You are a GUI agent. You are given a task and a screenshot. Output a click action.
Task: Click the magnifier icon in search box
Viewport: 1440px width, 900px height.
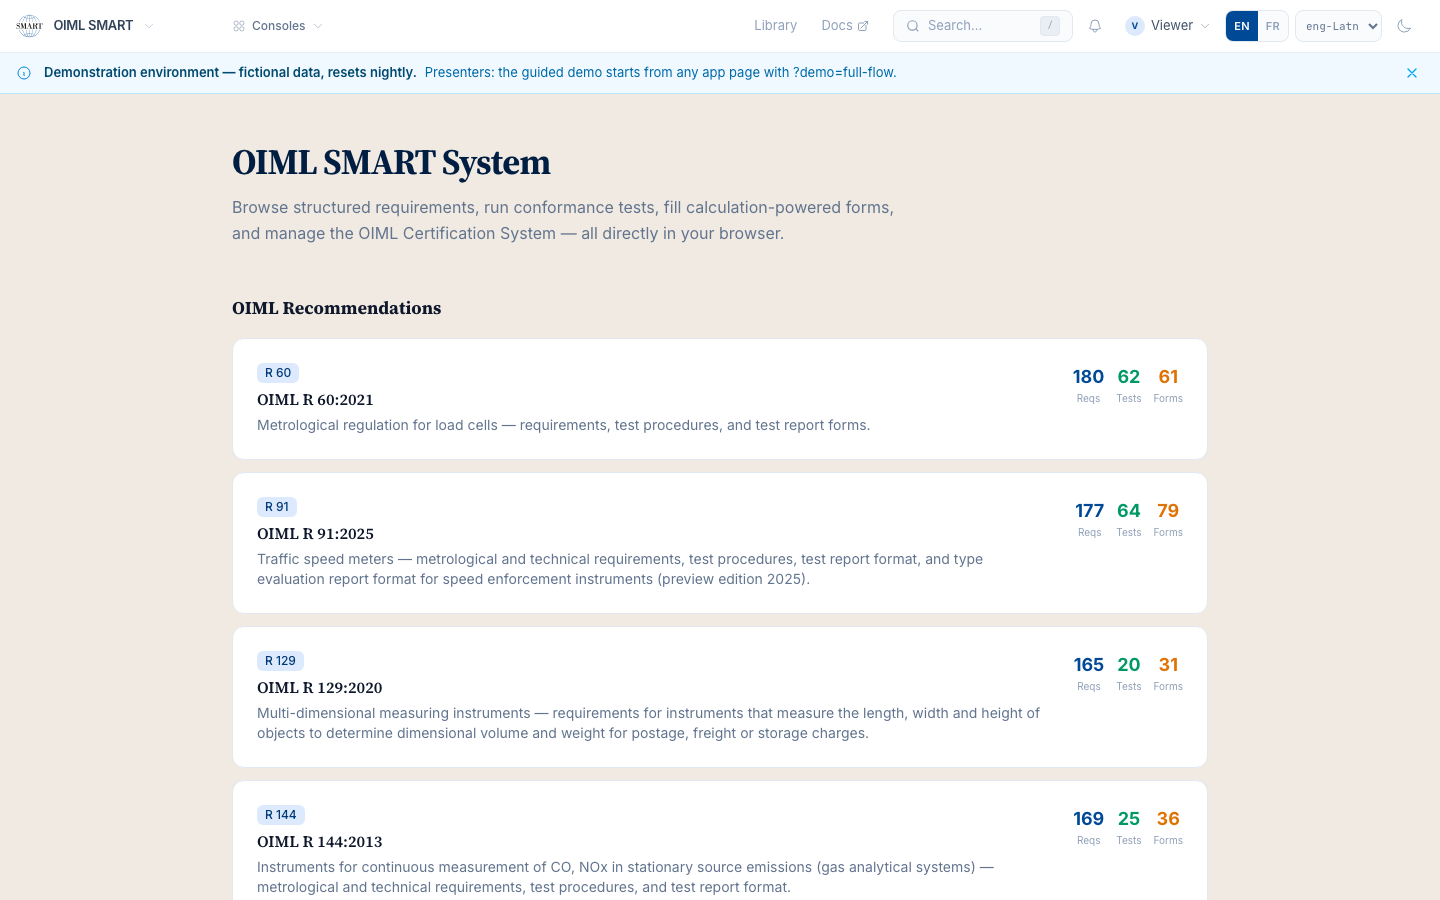pos(912,26)
